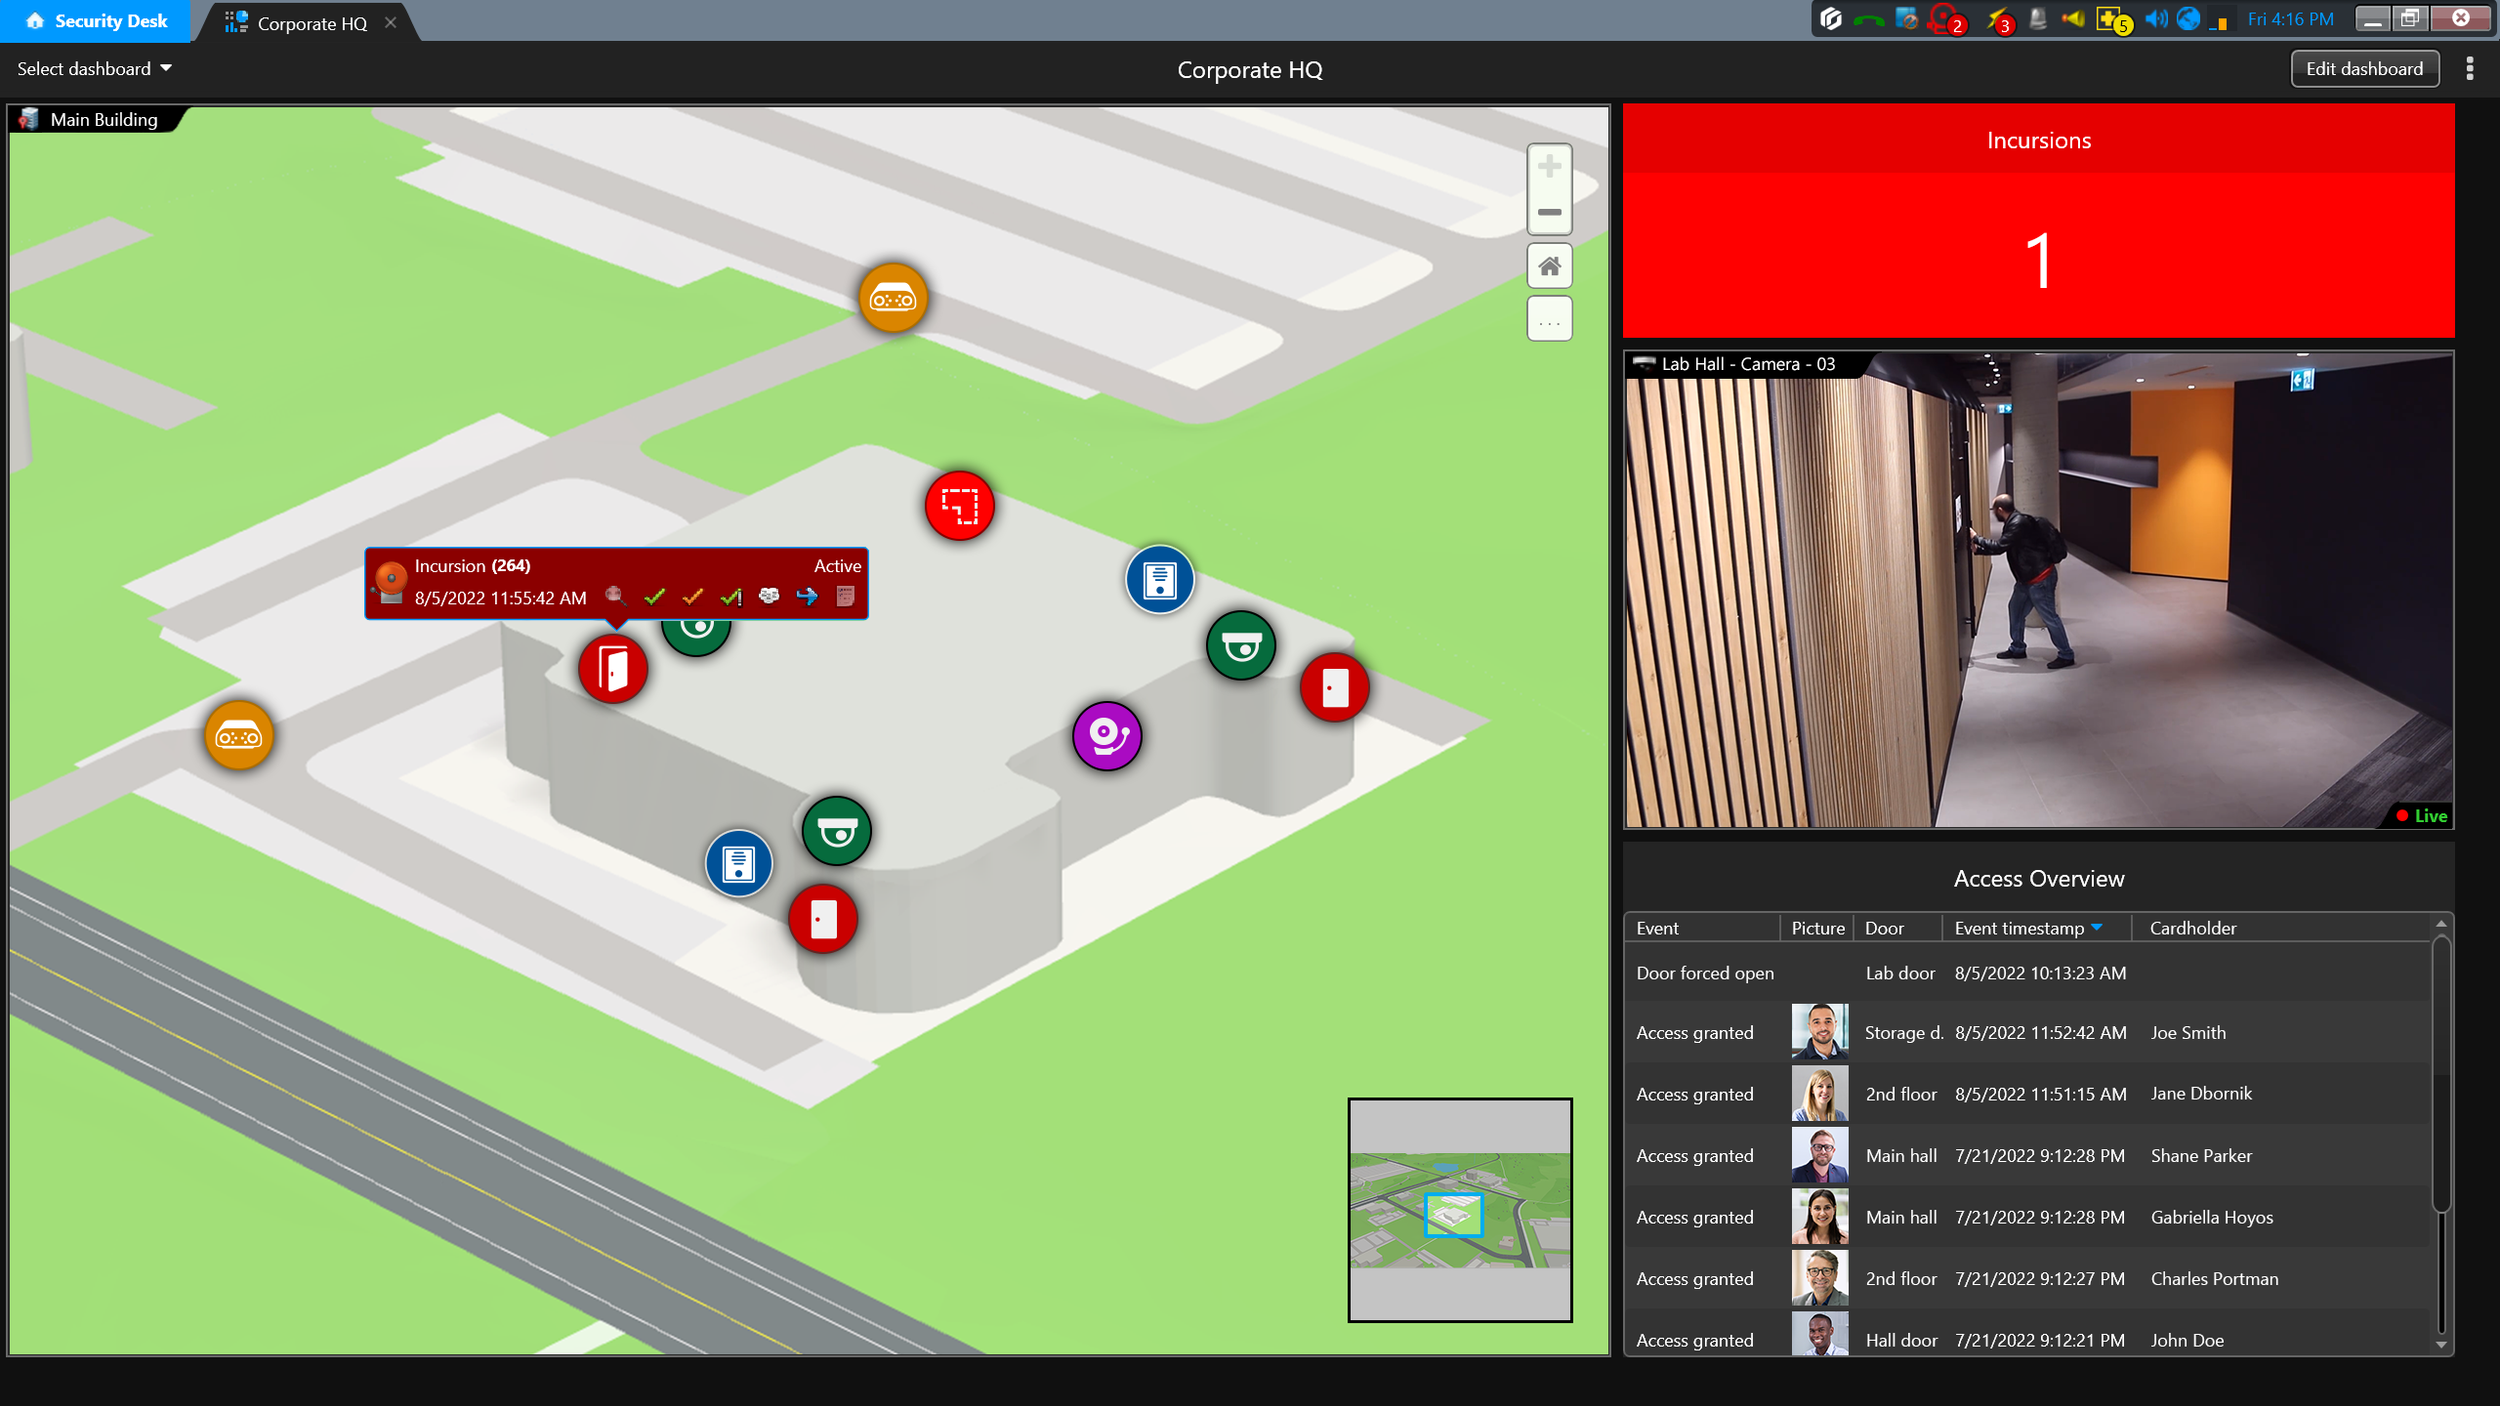Click the orange alarm bell in Incursion popup
Image resolution: width=2500 pixels, height=1406 pixels.
point(391,582)
